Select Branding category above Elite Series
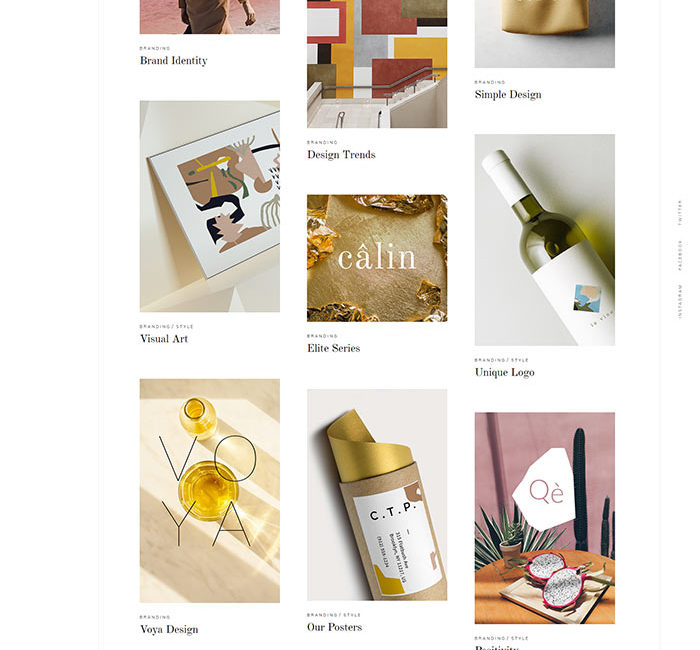The image size is (700, 650). point(322,336)
